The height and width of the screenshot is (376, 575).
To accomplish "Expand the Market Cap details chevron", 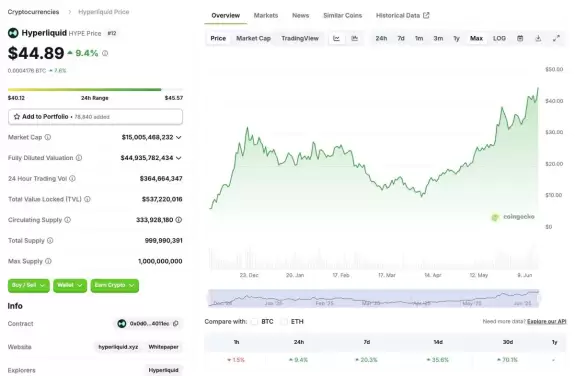I will (x=179, y=138).
